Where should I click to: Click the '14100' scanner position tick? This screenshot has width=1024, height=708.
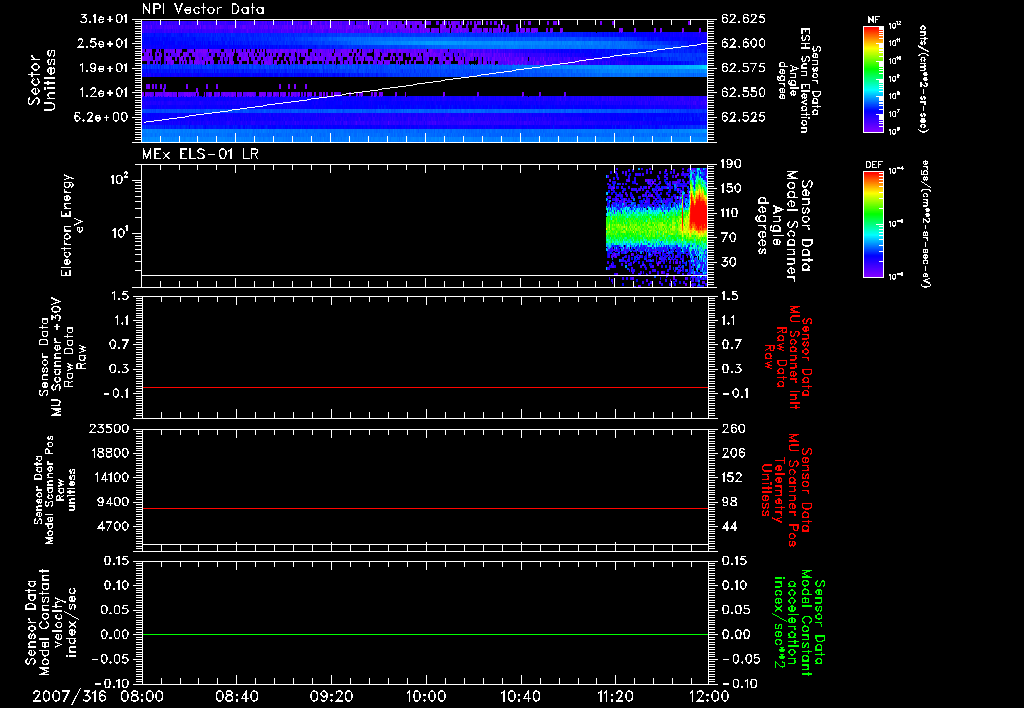109,477
